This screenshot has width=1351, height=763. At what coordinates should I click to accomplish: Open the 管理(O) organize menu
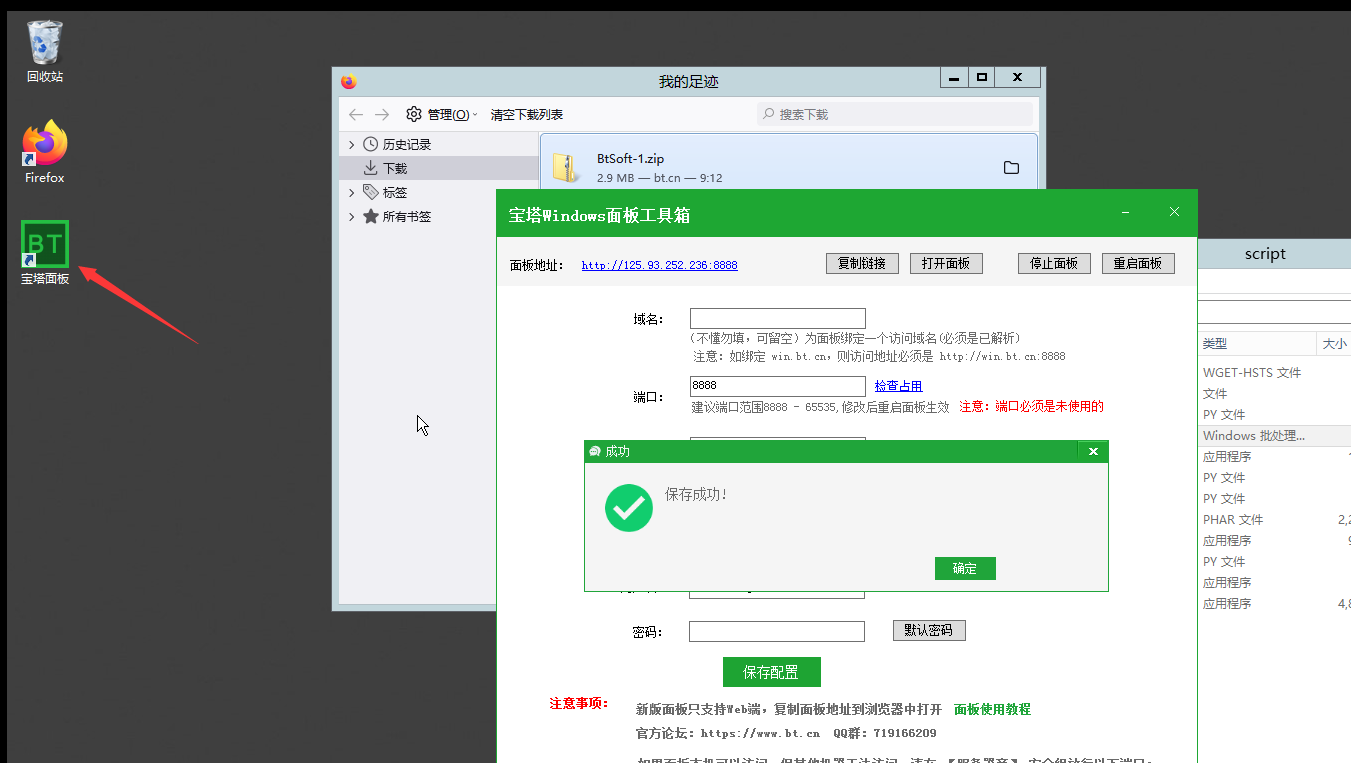coord(442,114)
